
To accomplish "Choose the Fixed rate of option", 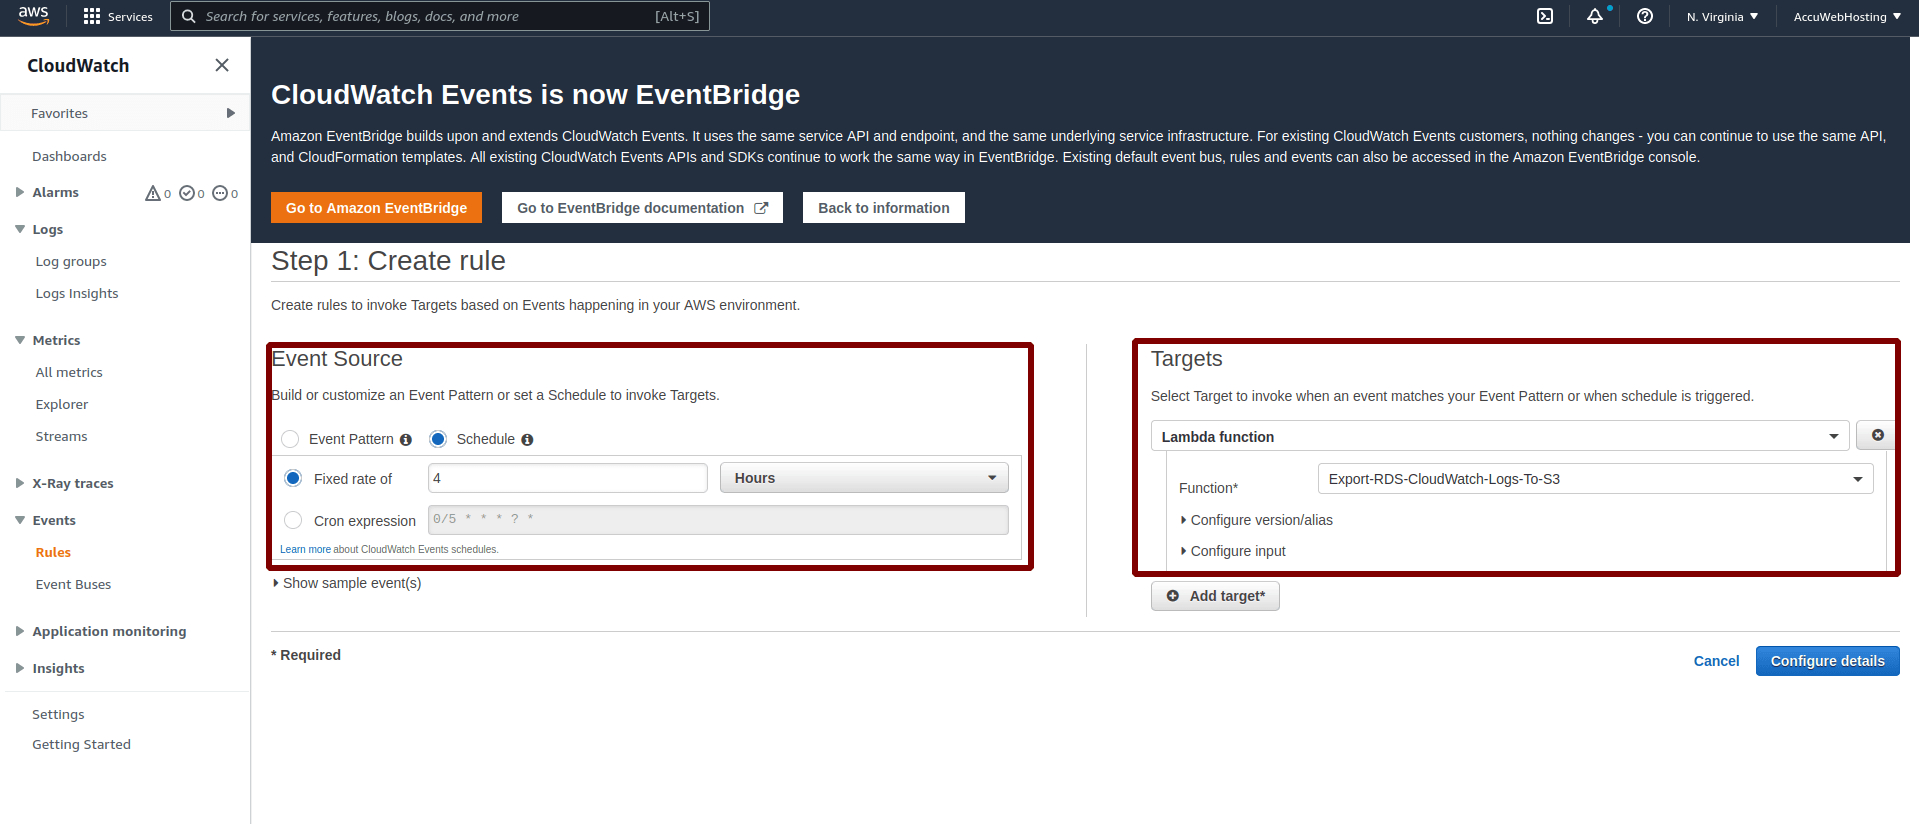I will click(x=293, y=478).
